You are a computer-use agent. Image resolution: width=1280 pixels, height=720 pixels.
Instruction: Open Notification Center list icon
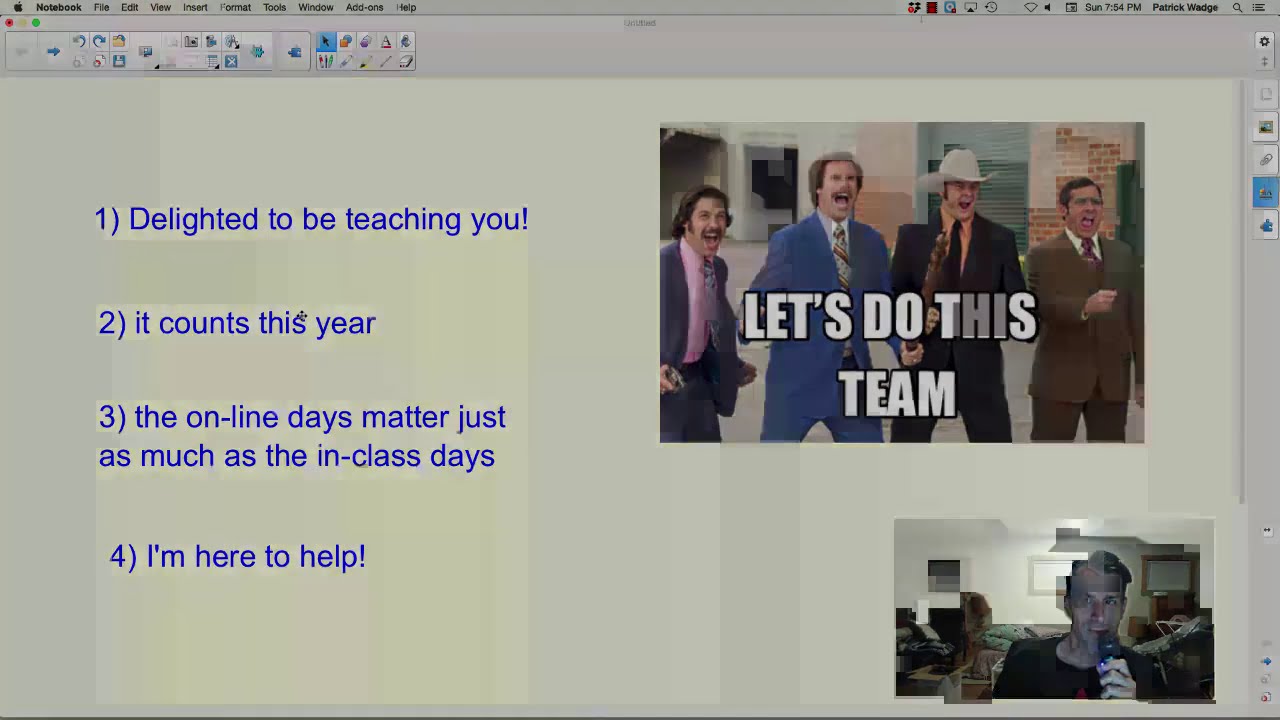[1259, 7]
